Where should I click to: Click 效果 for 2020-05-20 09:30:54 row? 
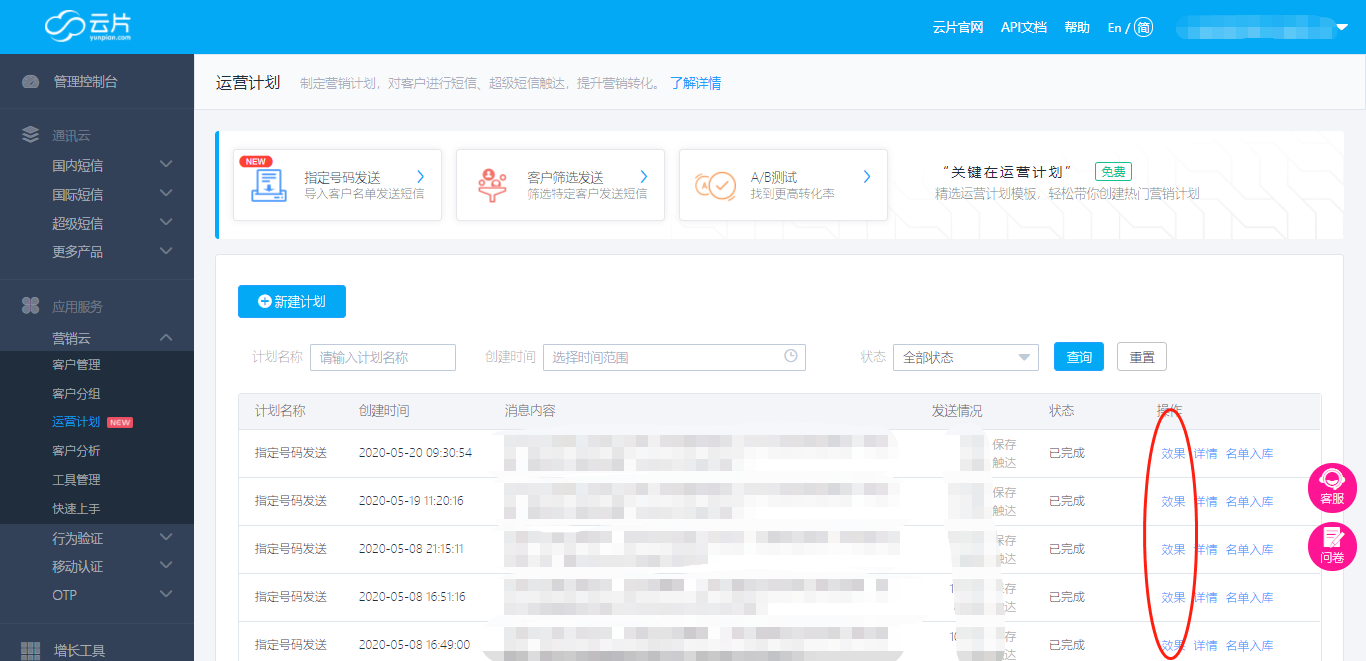click(x=1173, y=453)
